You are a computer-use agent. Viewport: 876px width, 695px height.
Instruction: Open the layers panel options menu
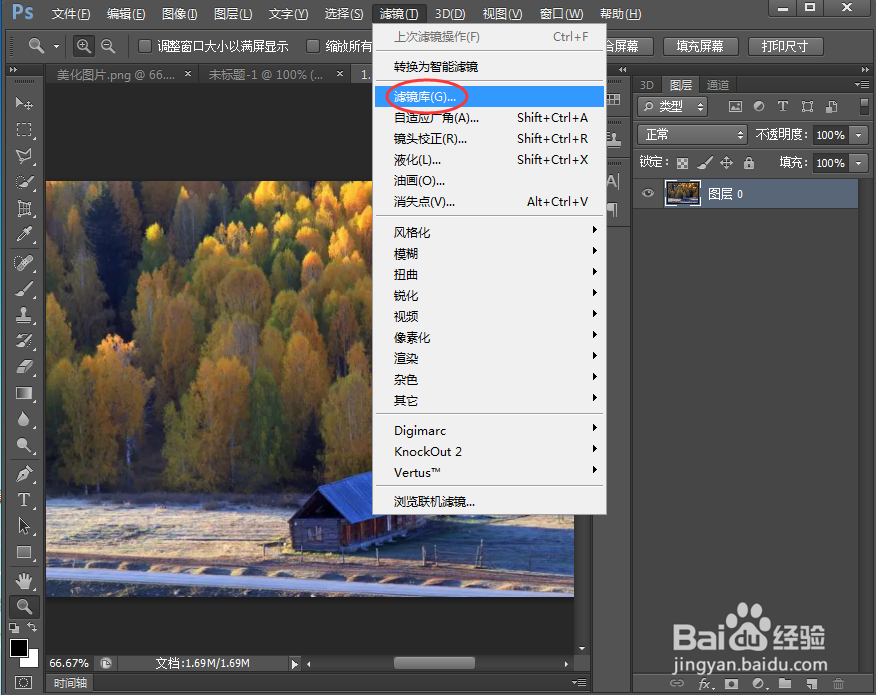863,84
